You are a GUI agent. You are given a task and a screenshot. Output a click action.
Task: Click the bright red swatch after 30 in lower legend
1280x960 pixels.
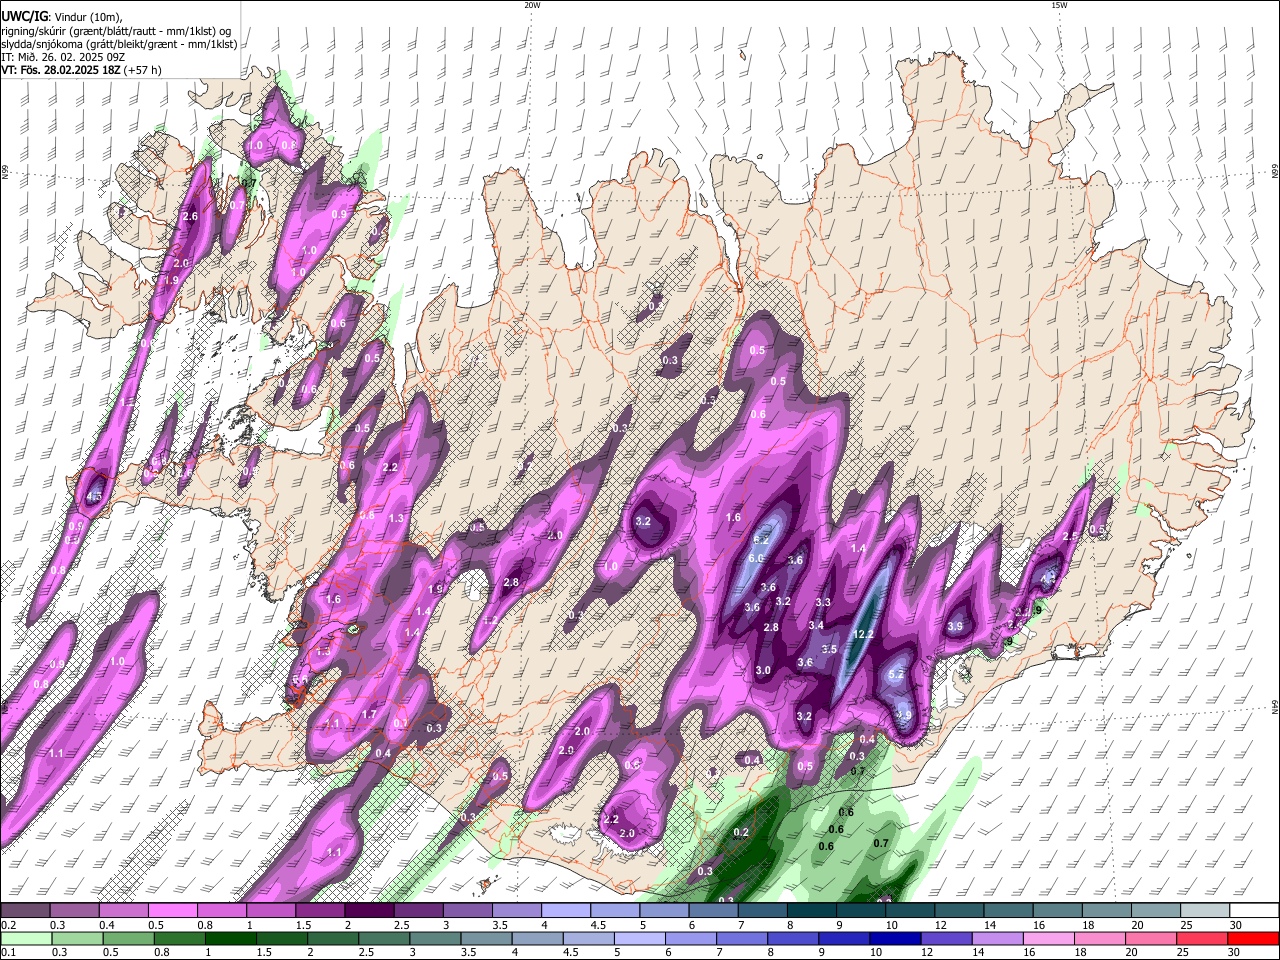pyautogui.click(x=1253, y=939)
